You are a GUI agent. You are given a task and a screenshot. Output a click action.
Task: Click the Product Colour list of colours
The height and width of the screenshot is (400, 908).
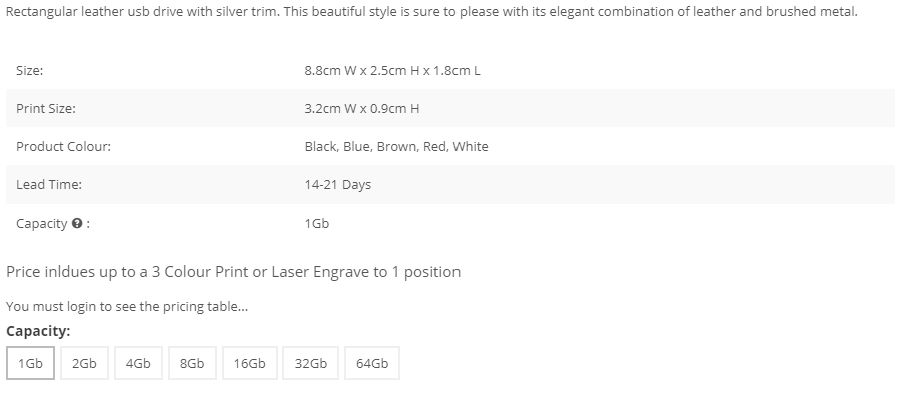[397, 146]
